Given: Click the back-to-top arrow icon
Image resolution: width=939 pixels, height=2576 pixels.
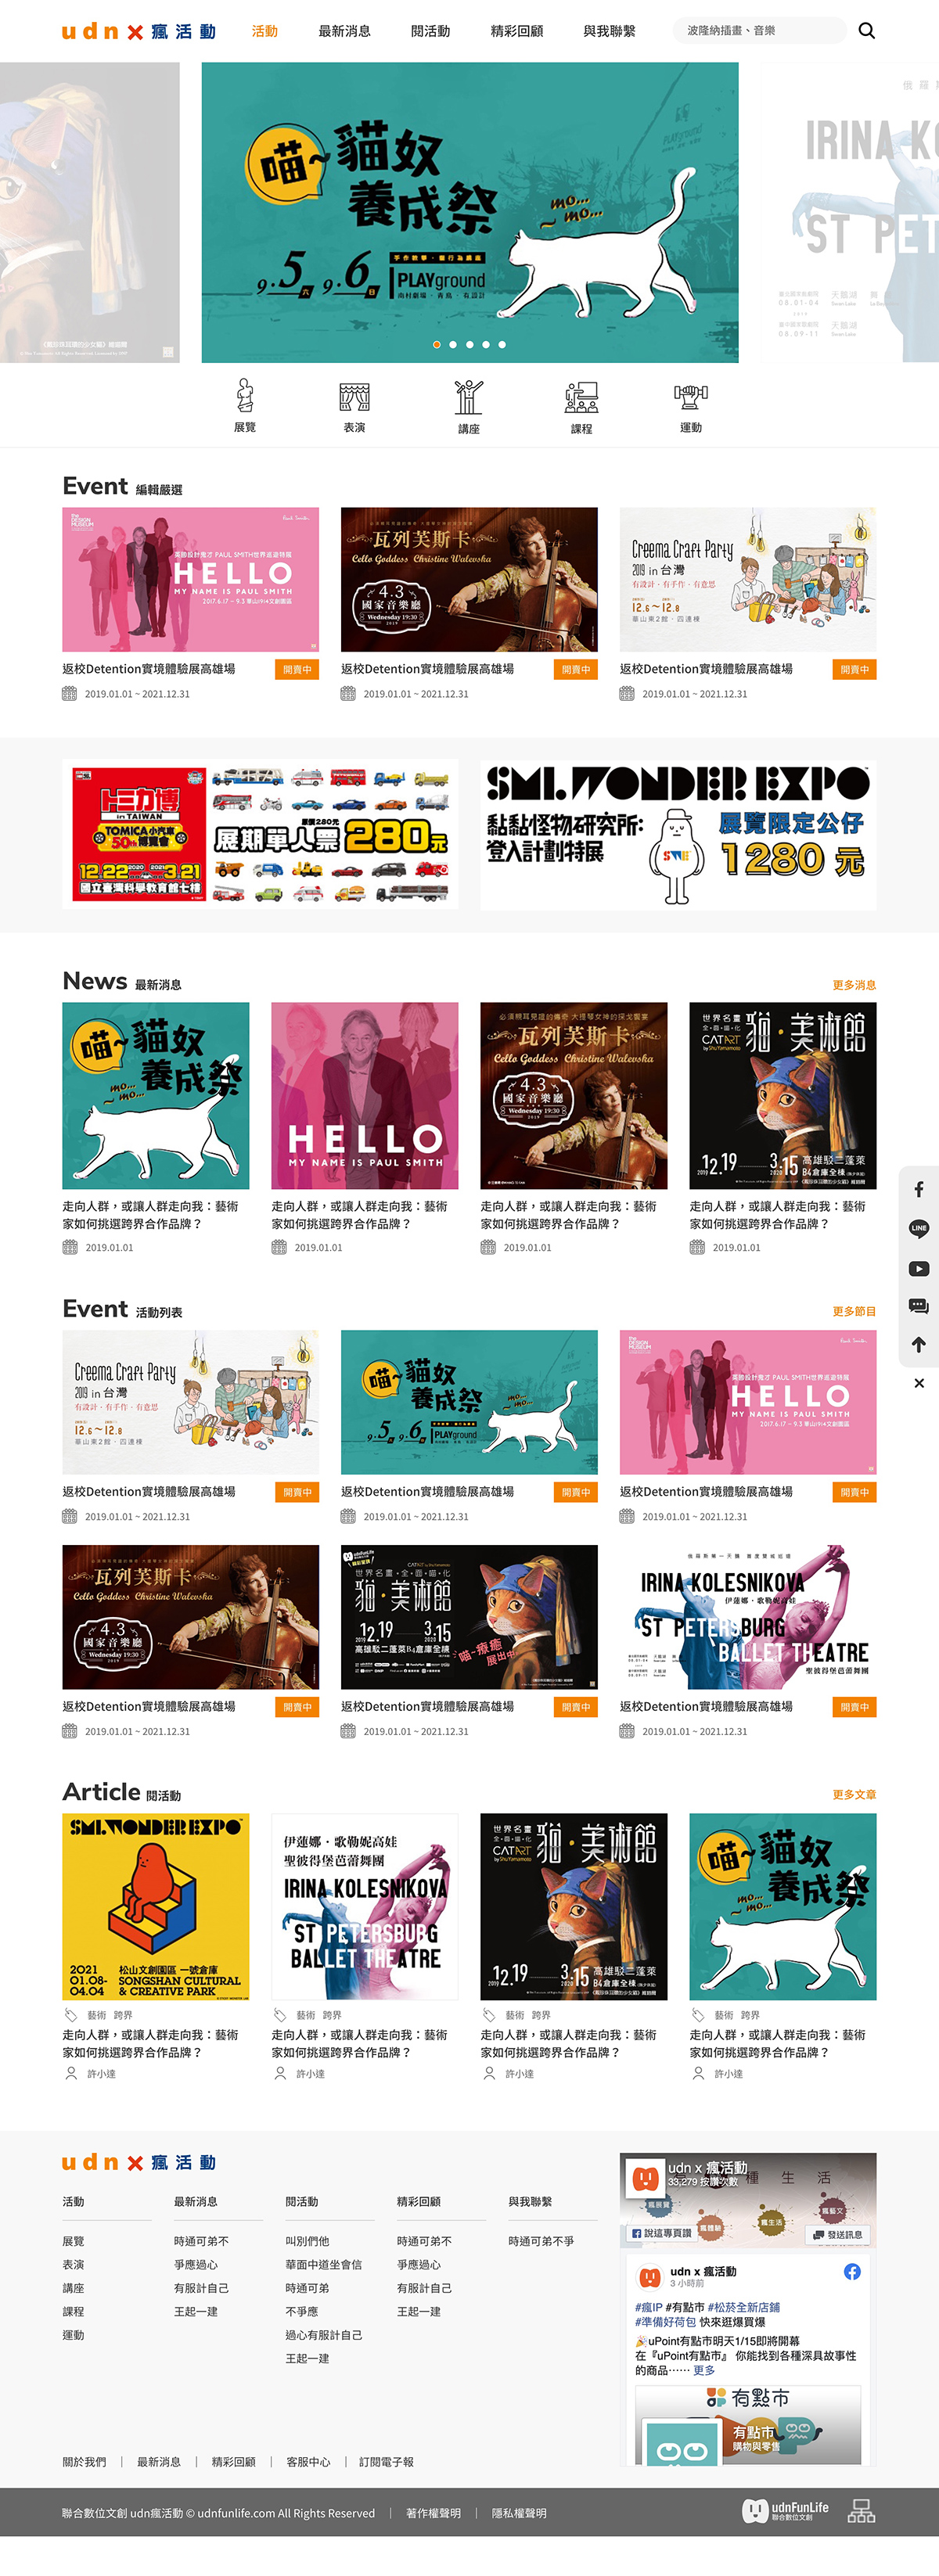Looking at the screenshot, I should 918,1345.
